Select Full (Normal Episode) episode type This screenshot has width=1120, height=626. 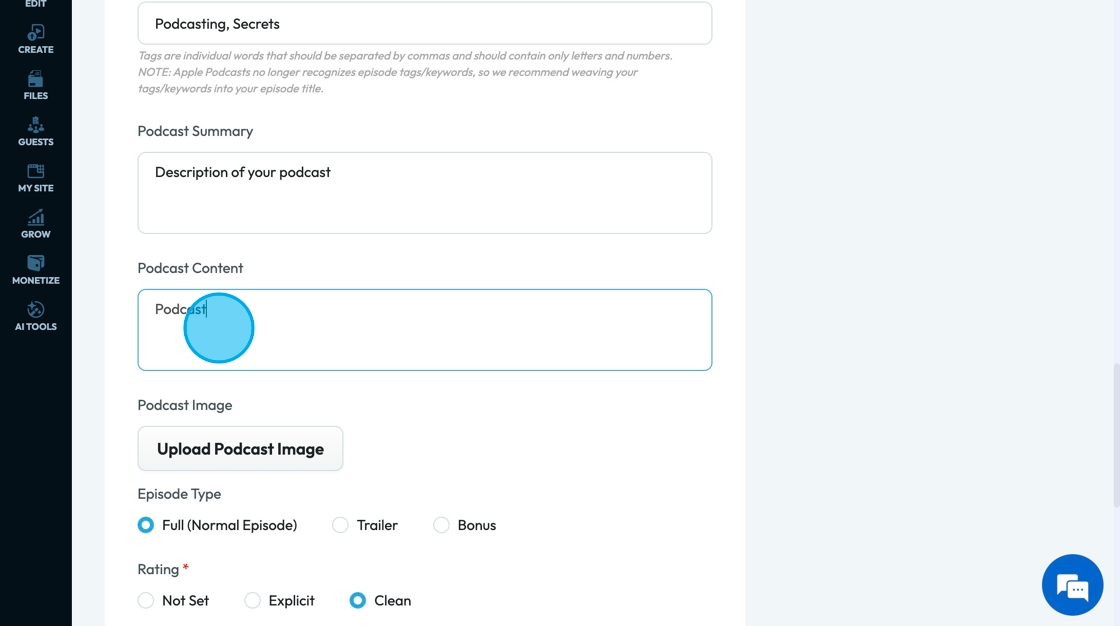pyautogui.click(x=146, y=525)
